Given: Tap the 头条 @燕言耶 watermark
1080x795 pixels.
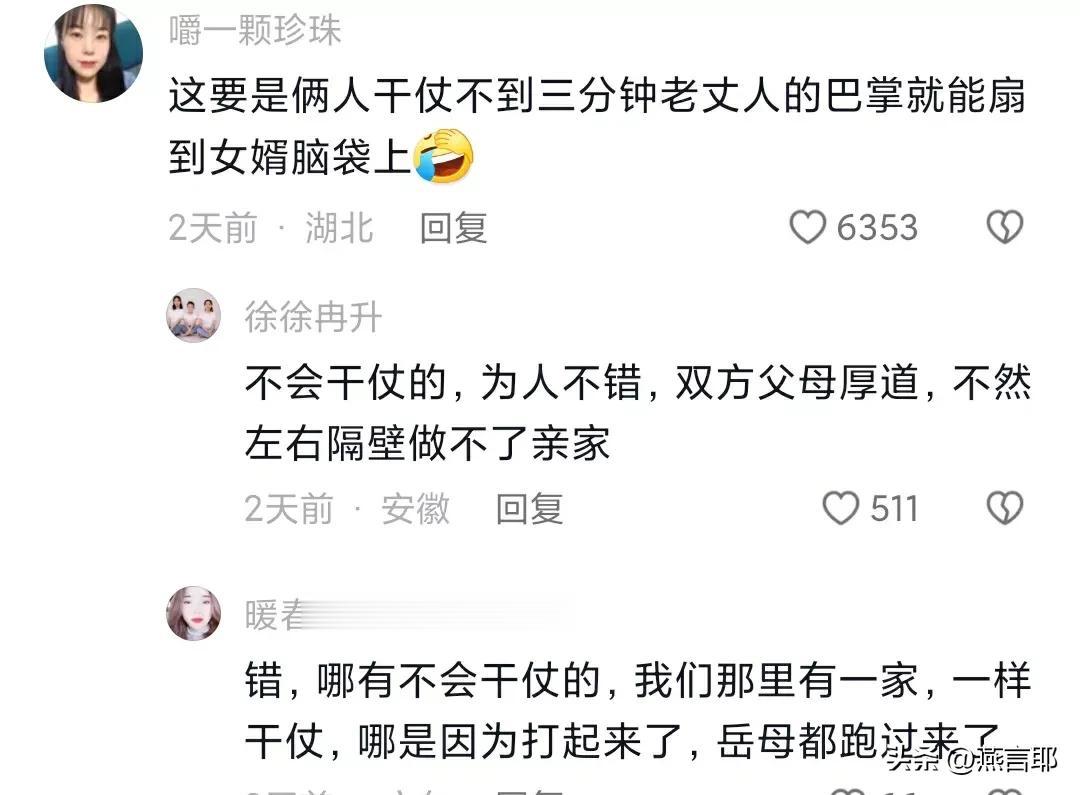Looking at the screenshot, I should 971,760.
